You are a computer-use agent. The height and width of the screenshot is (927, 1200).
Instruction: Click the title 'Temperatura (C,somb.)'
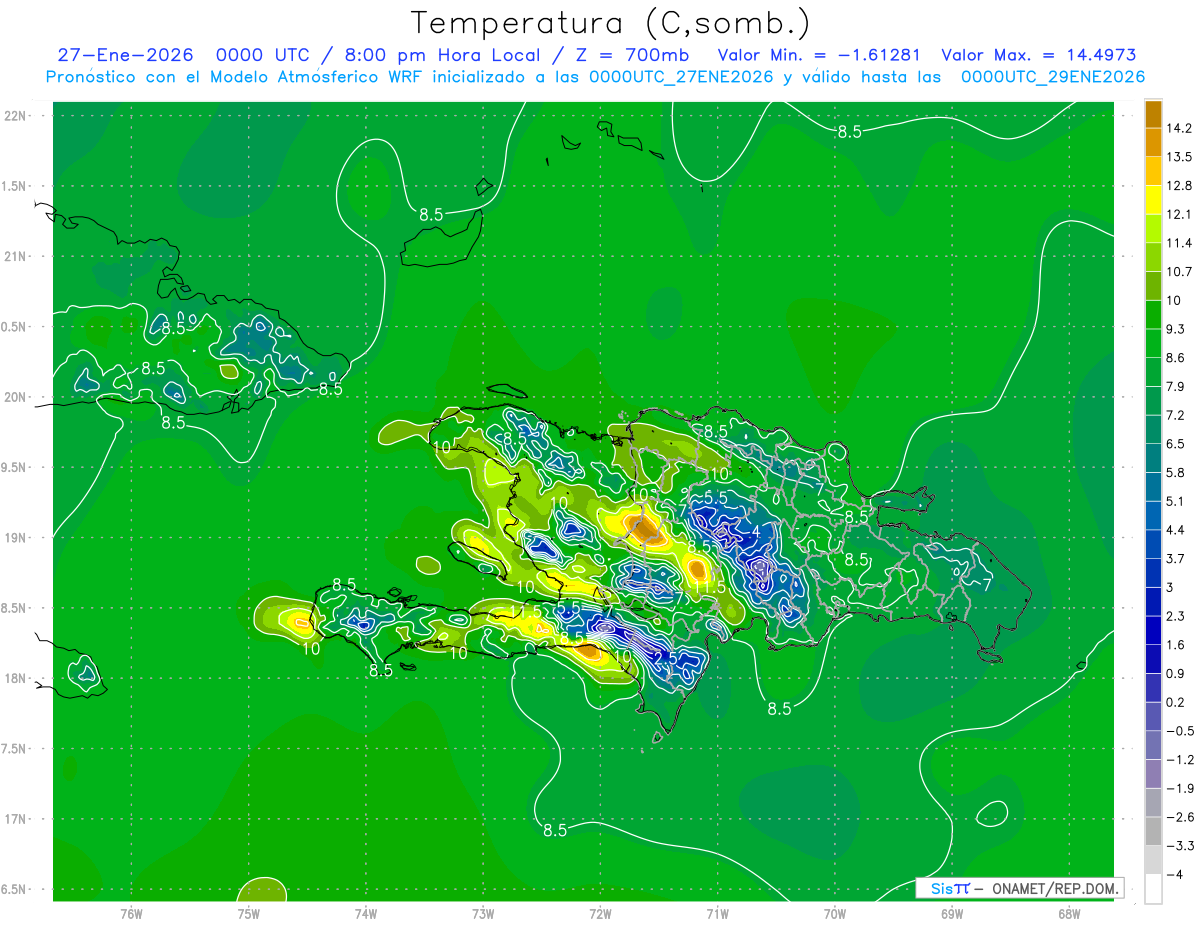tap(611, 22)
